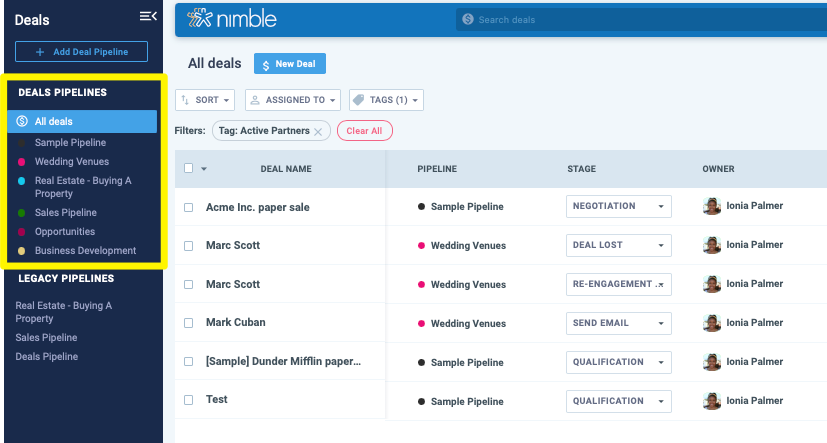827x443 pixels.
Task: Check the Marc Scott Re-engagement row checkbox
Action: [188, 284]
